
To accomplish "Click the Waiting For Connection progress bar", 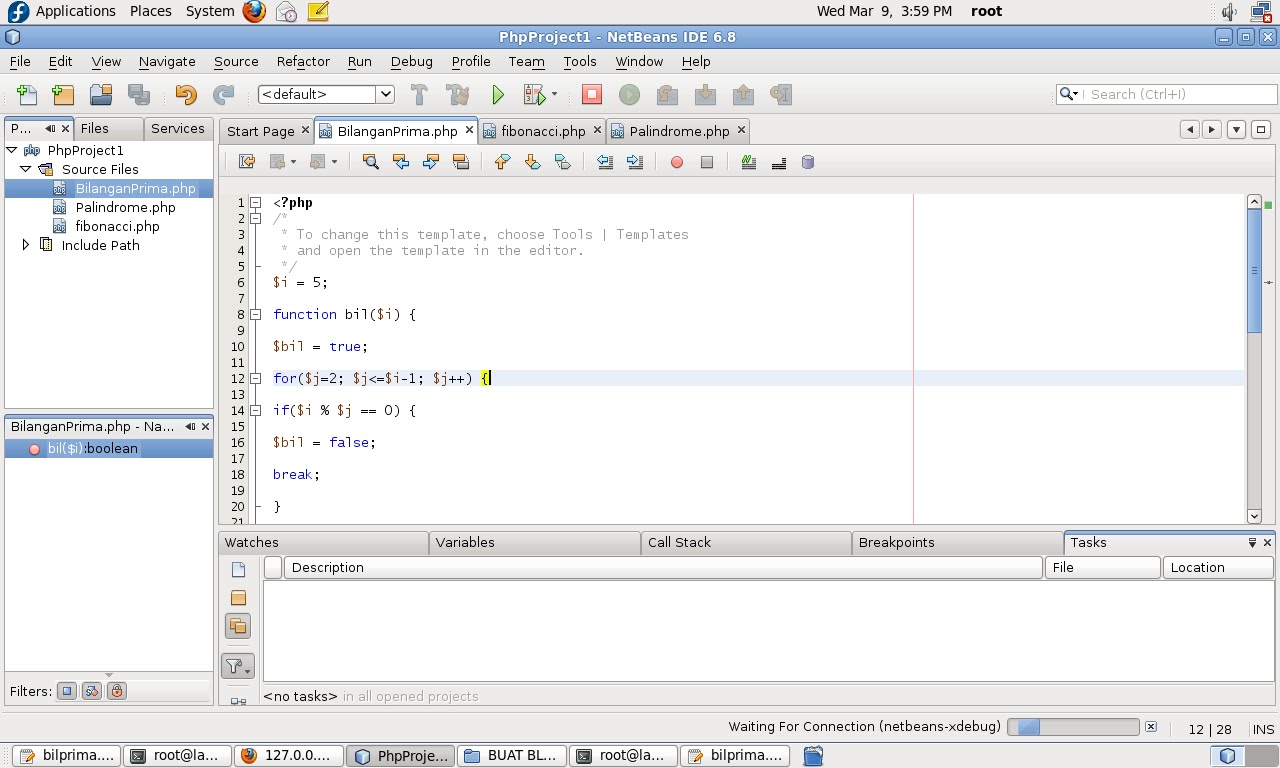I will tap(1073, 727).
